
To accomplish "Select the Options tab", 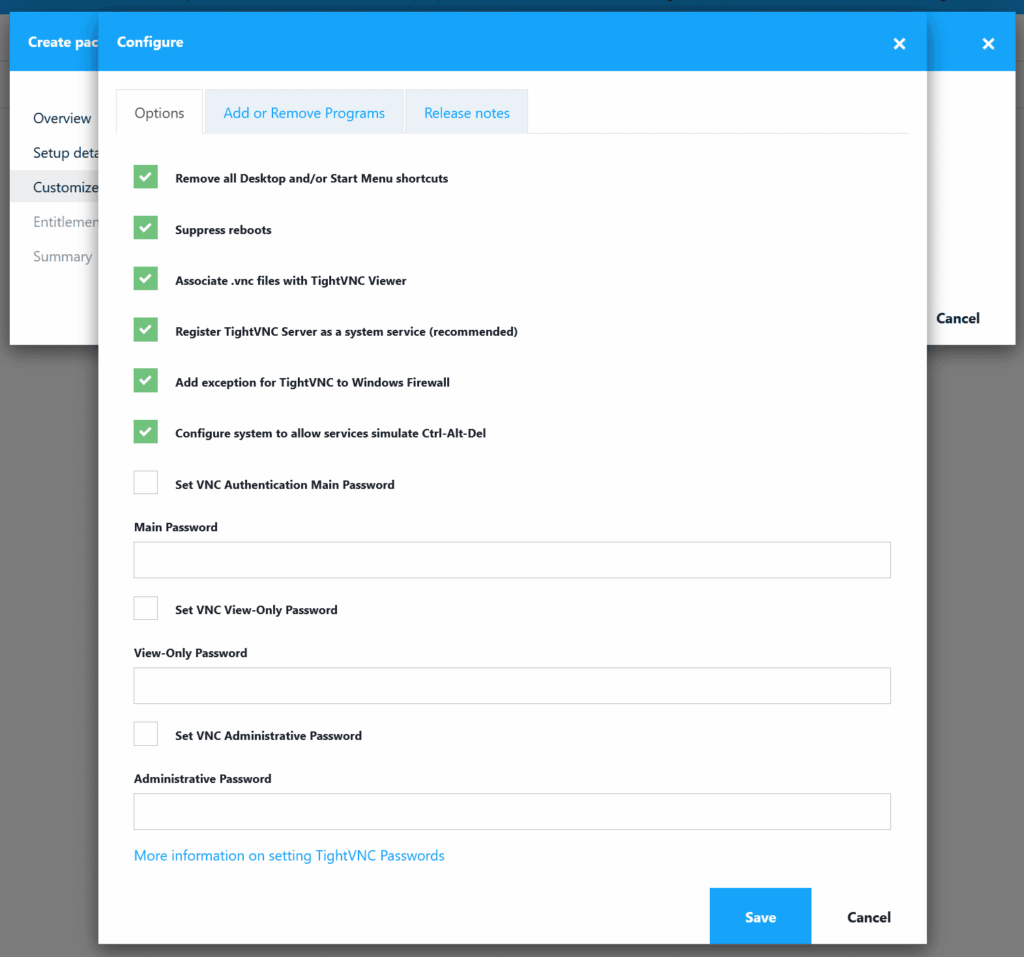I will (159, 113).
